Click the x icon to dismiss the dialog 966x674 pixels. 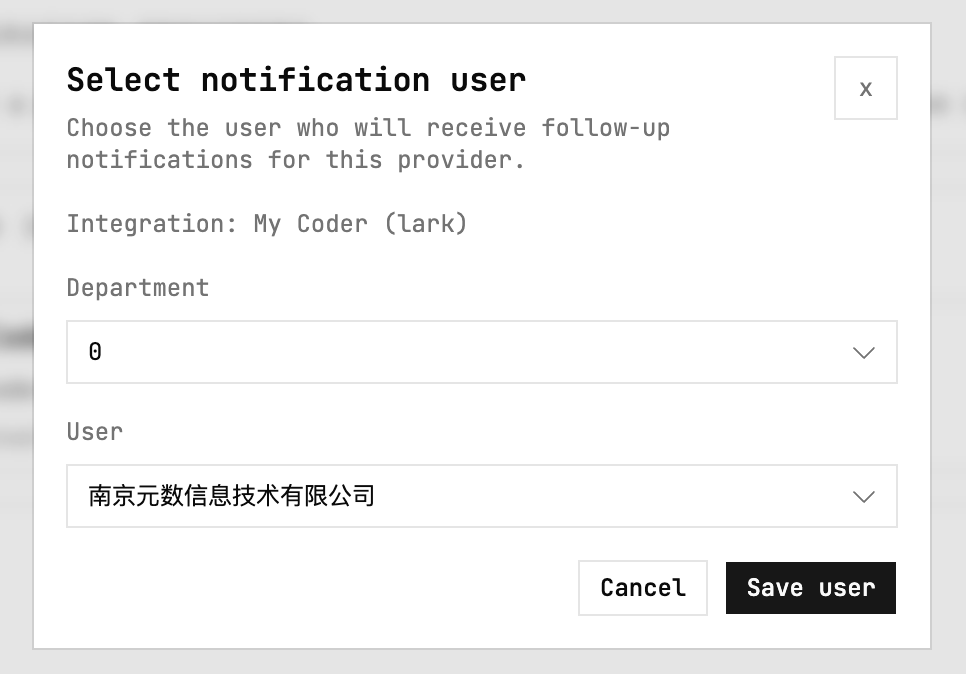click(865, 88)
